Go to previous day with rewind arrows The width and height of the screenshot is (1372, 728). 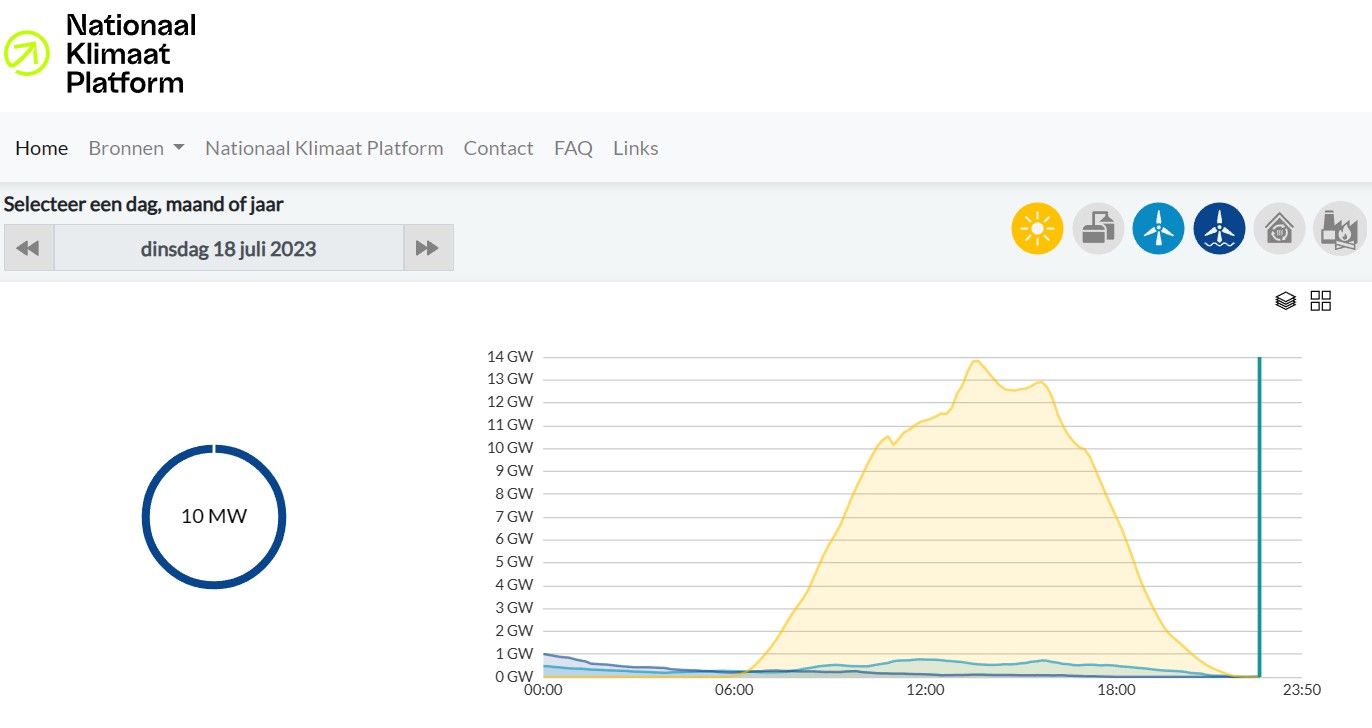pyautogui.click(x=29, y=248)
